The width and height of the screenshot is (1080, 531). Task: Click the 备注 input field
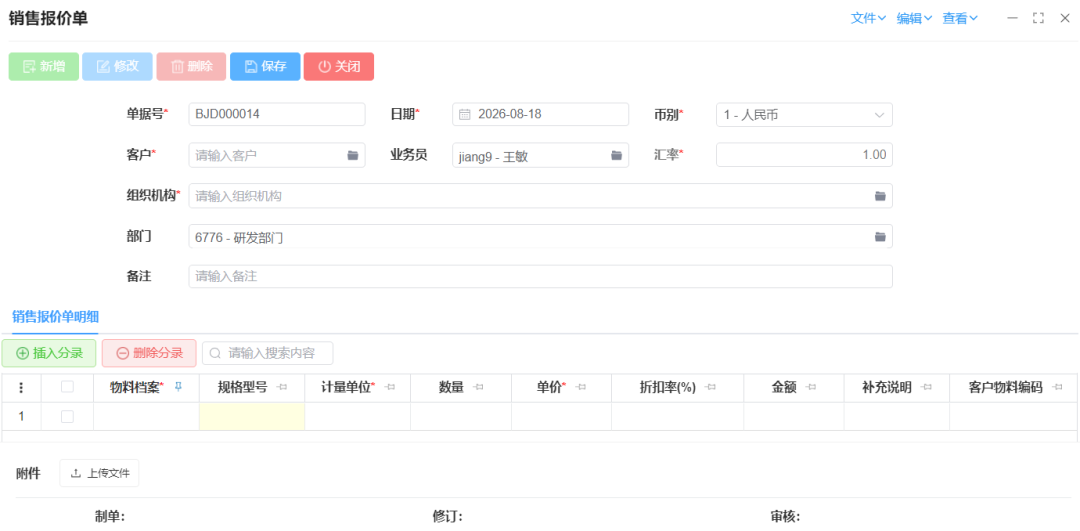541,277
